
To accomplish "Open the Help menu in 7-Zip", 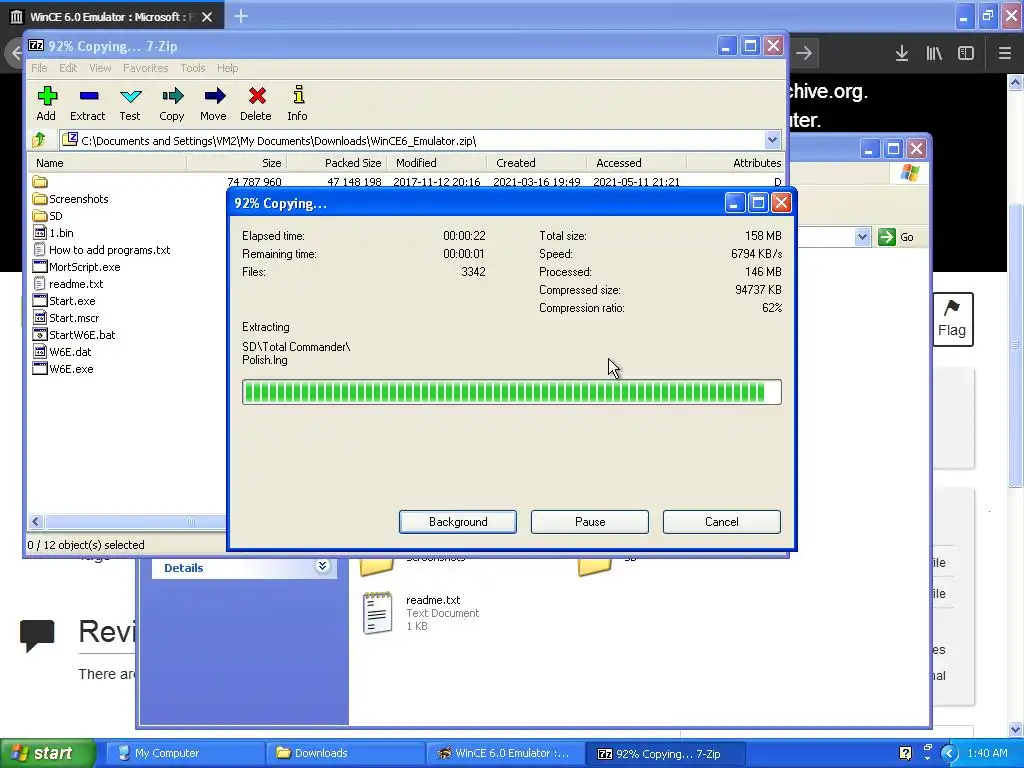I will [x=227, y=68].
